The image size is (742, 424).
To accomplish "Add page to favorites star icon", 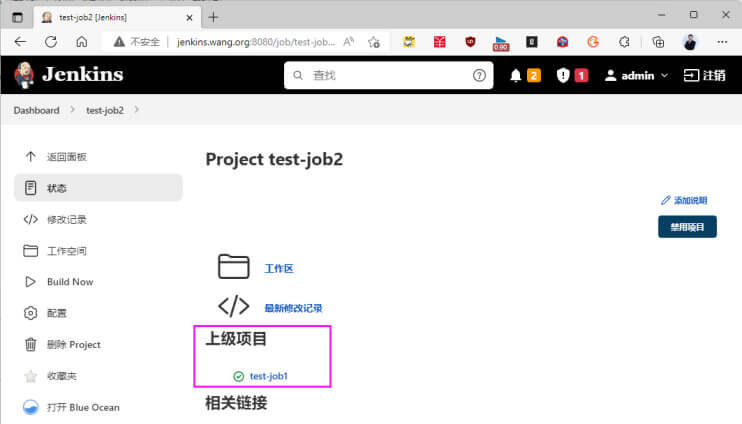I will [374, 42].
